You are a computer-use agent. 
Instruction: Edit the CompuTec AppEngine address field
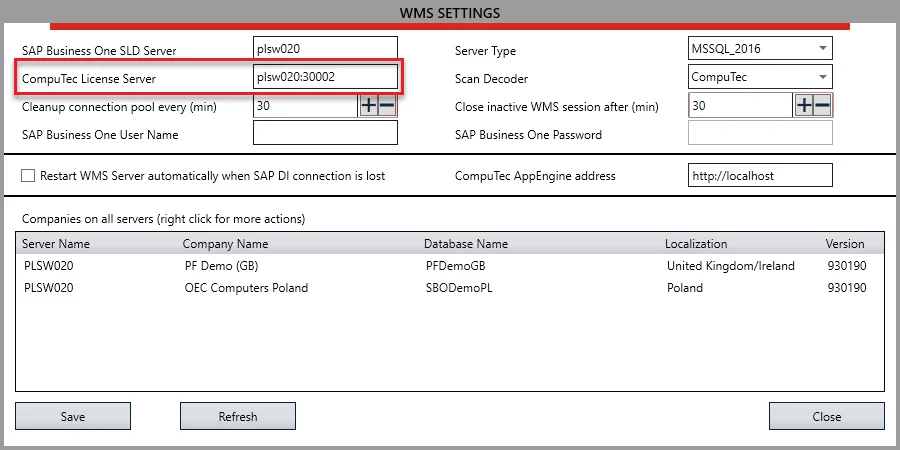pyautogui.click(x=760, y=176)
